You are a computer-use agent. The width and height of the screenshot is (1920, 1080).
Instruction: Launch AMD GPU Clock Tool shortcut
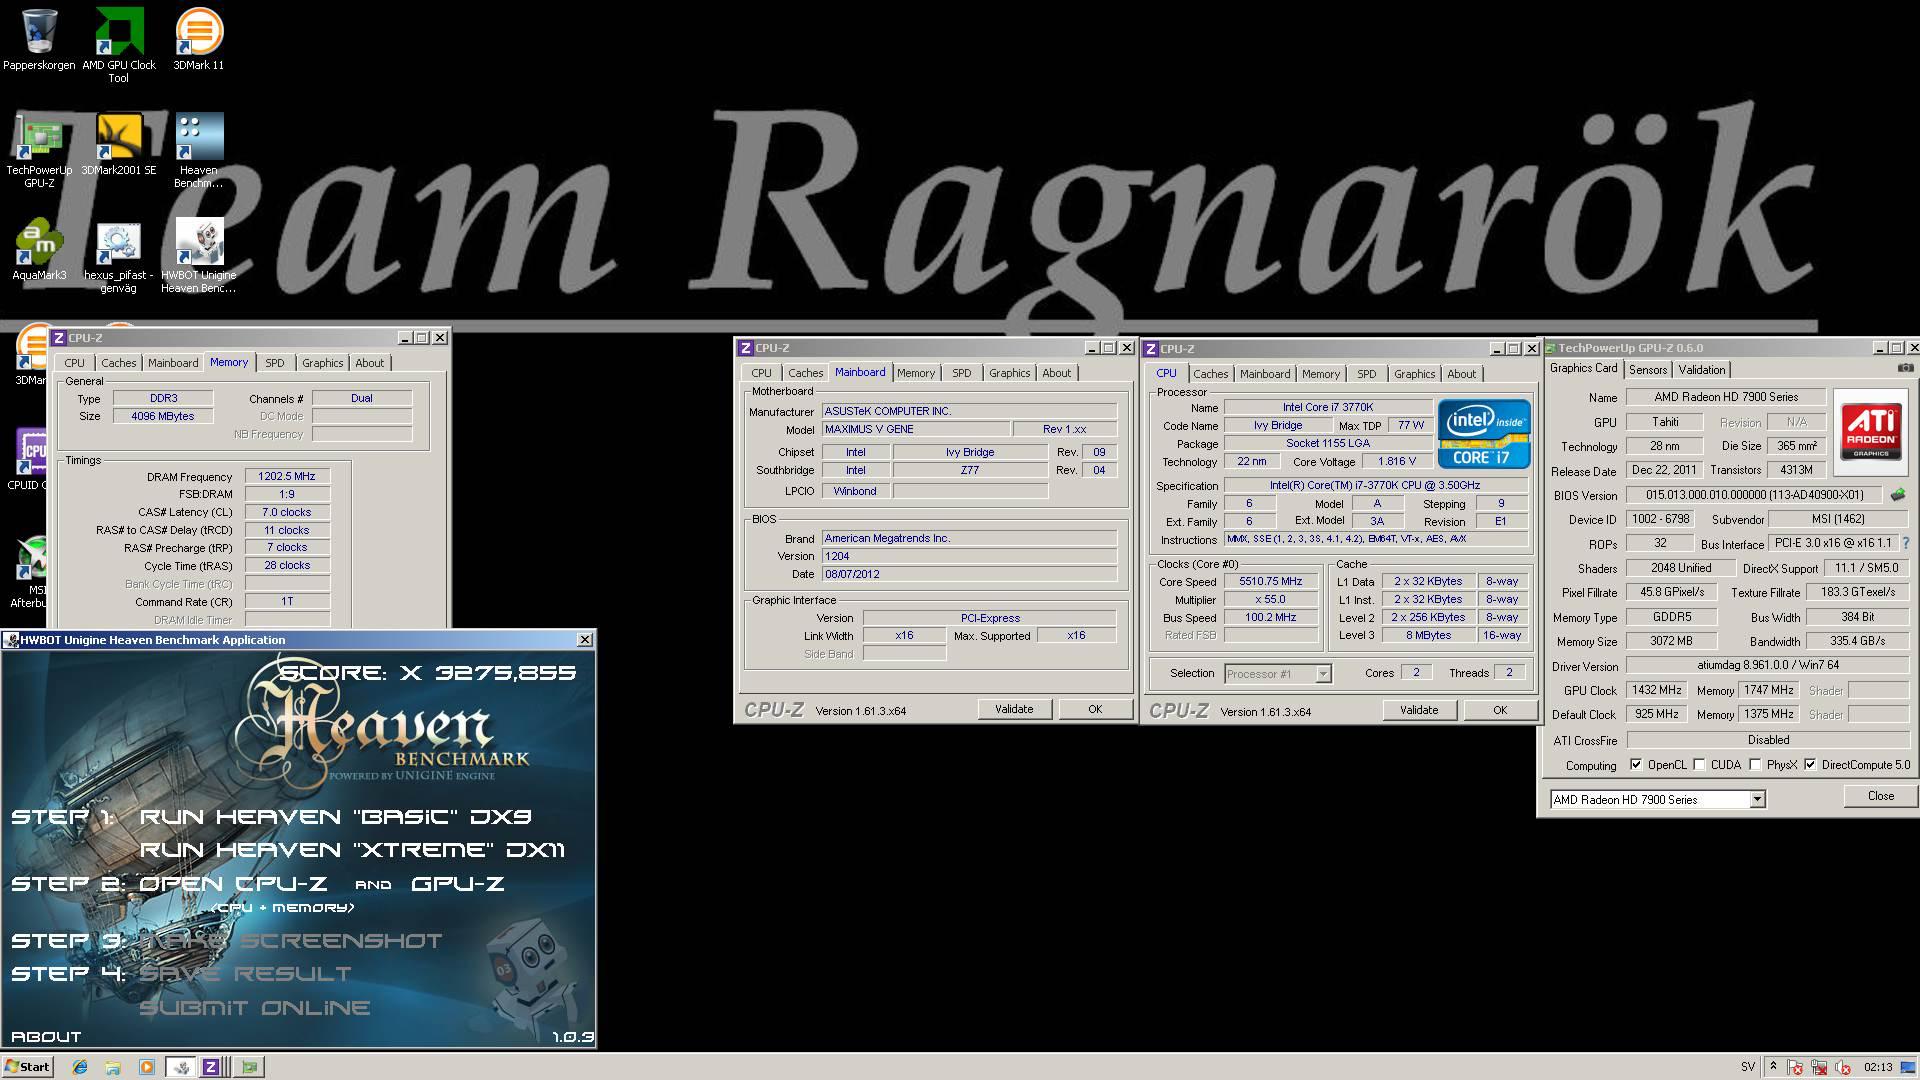(x=119, y=45)
